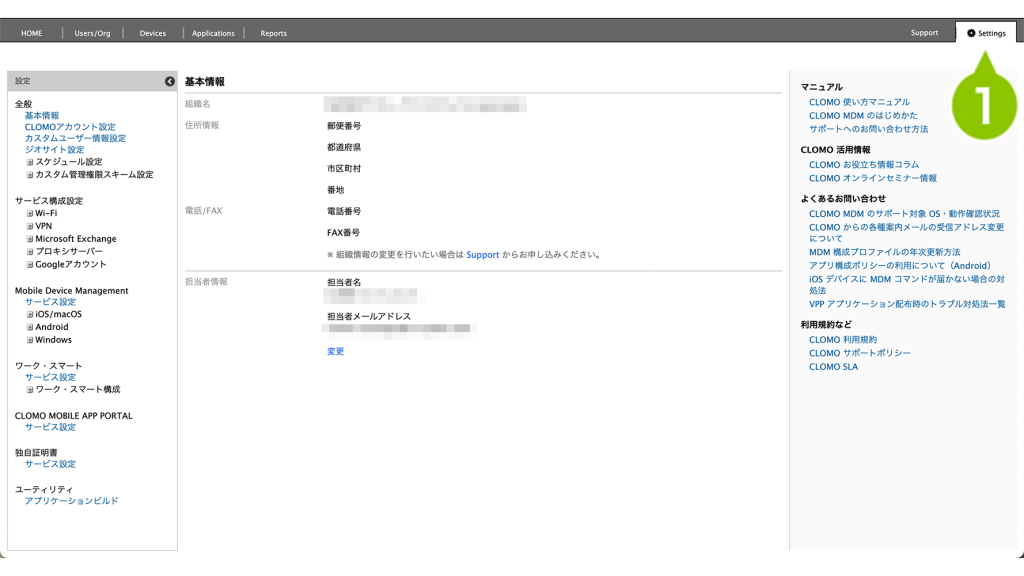Expand カスタム管理権限スキーム設定 node
Viewport: 1024px width, 576px height.
[30, 175]
